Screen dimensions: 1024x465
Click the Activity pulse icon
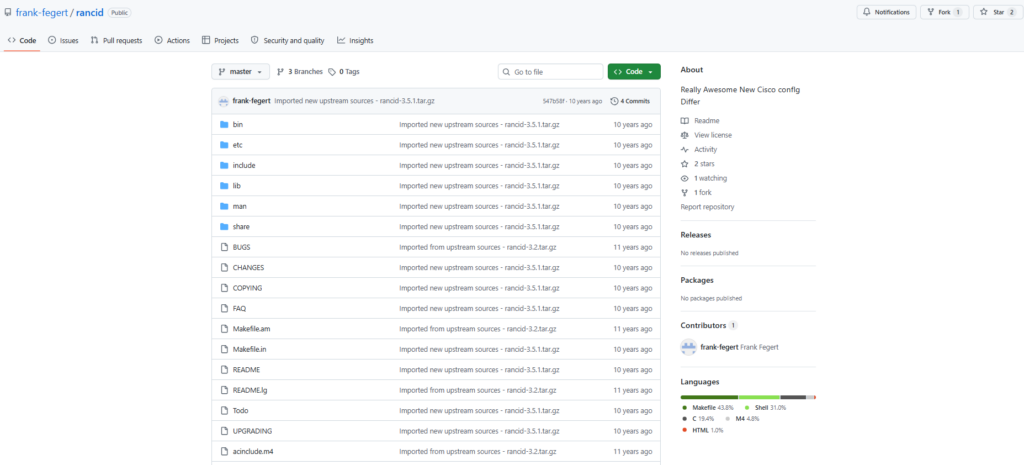[684, 150]
